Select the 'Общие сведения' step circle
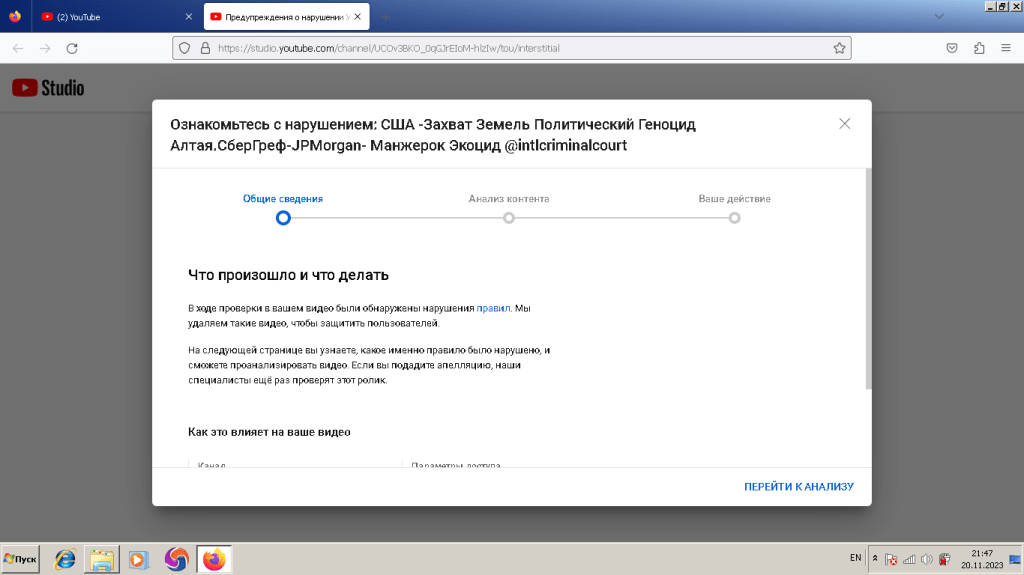 (x=283, y=218)
